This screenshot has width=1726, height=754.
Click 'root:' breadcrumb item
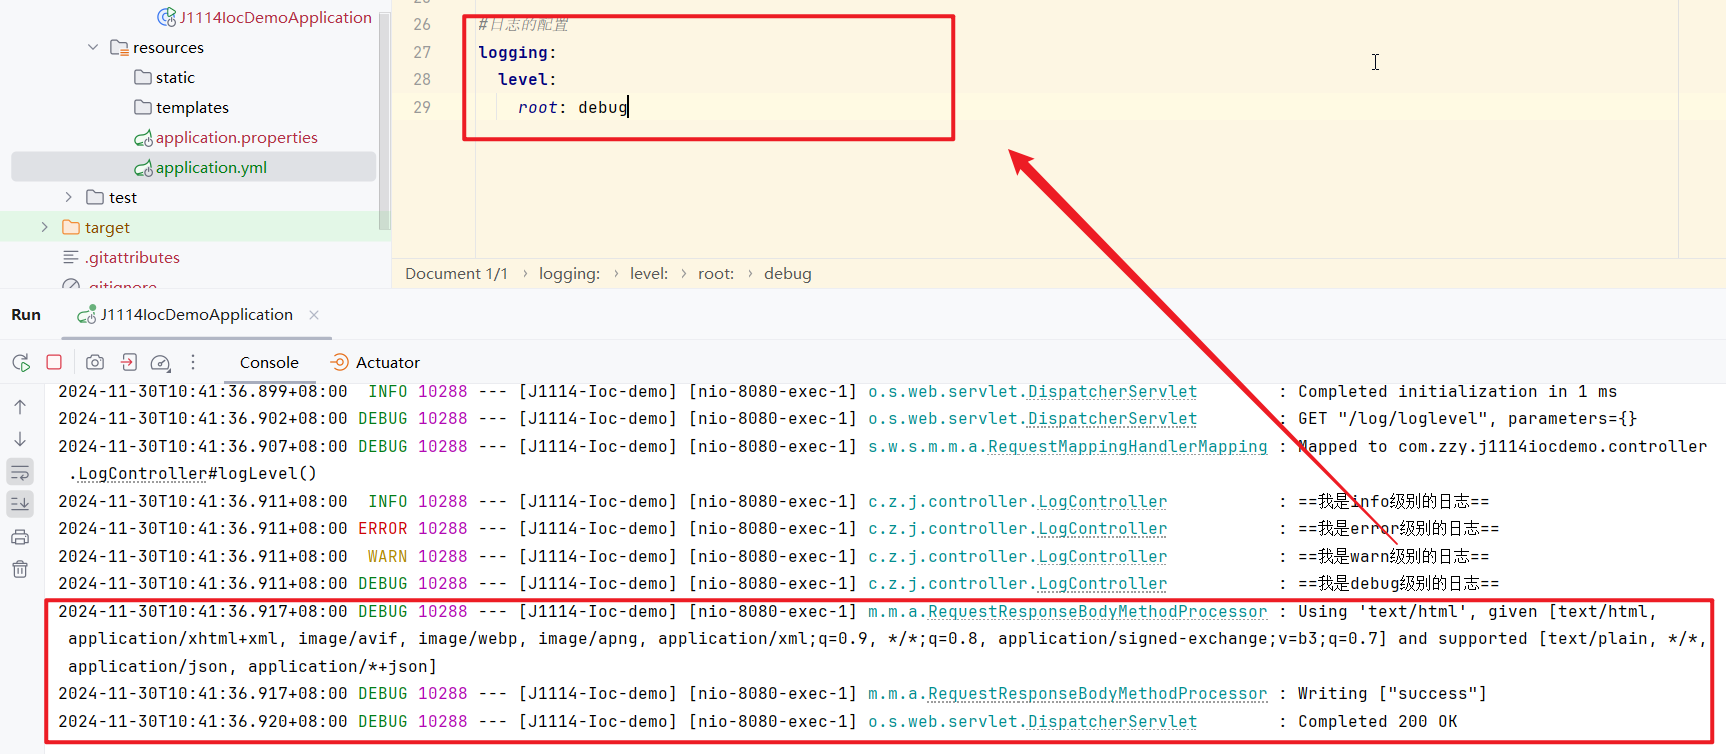pos(716,273)
